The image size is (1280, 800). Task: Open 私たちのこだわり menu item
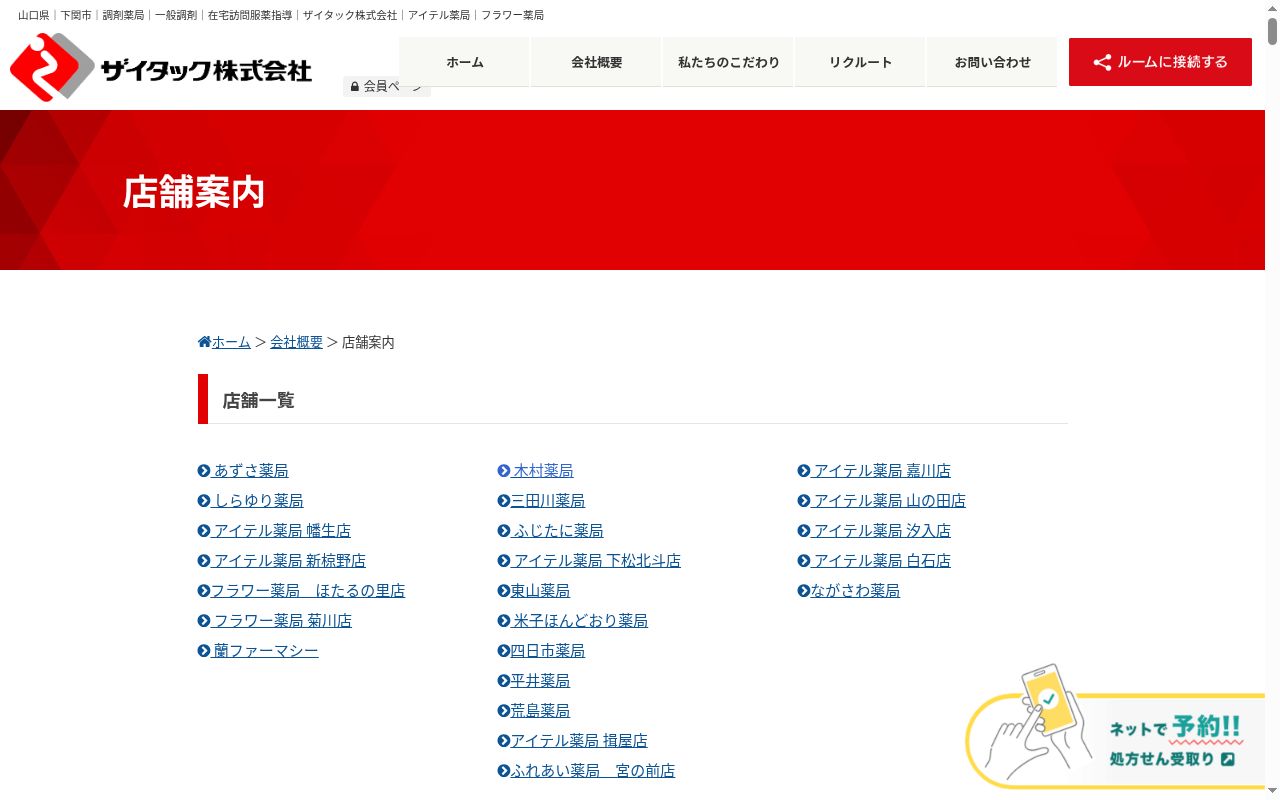(x=728, y=62)
